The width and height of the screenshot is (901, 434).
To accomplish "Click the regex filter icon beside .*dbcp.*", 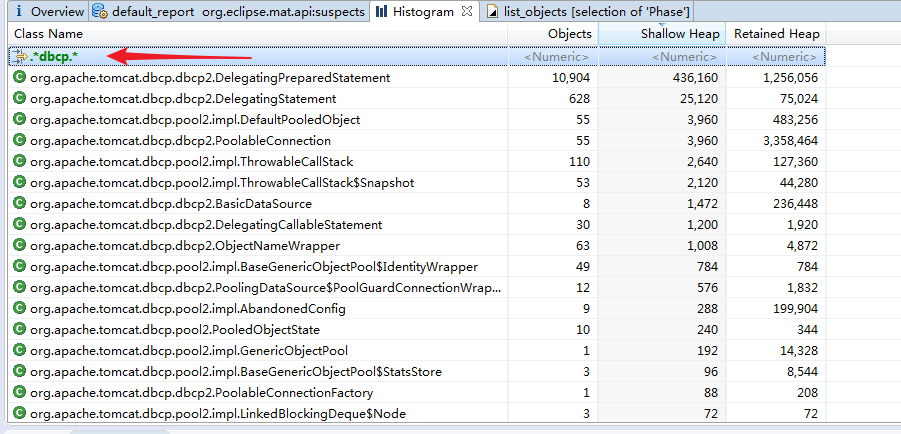I will pos(19,57).
